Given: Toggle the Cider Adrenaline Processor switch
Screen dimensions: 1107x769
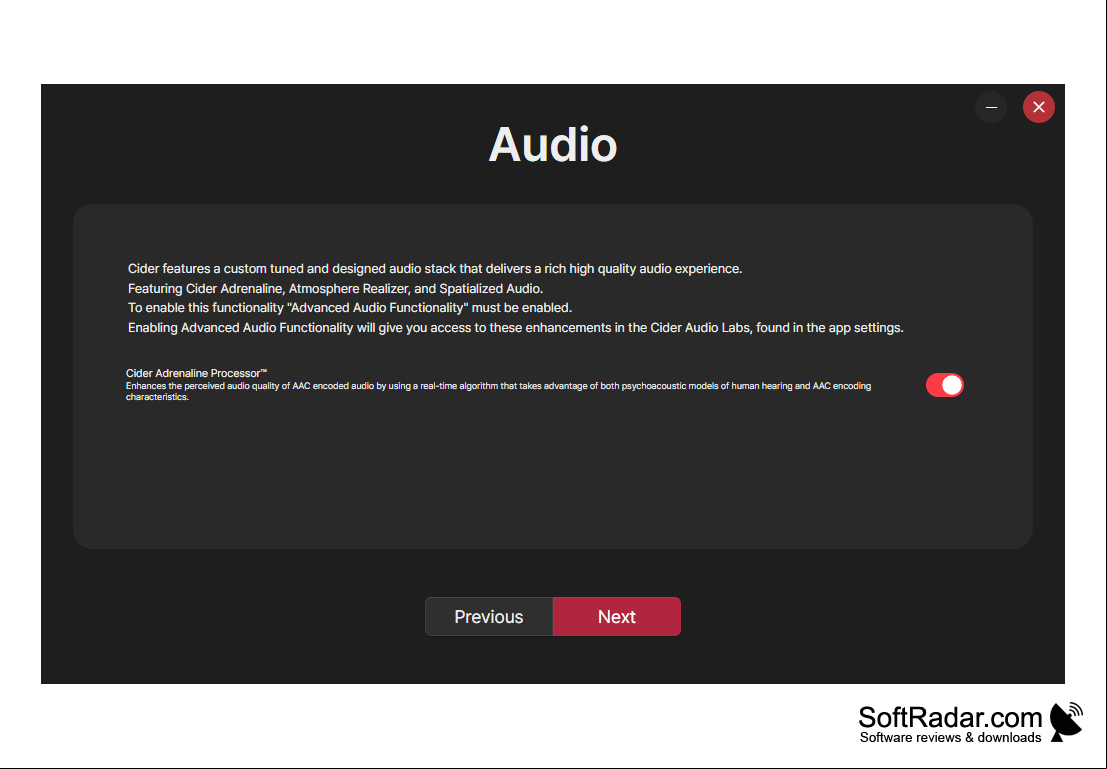Looking at the screenshot, I should pyautogui.click(x=945, y=385).
